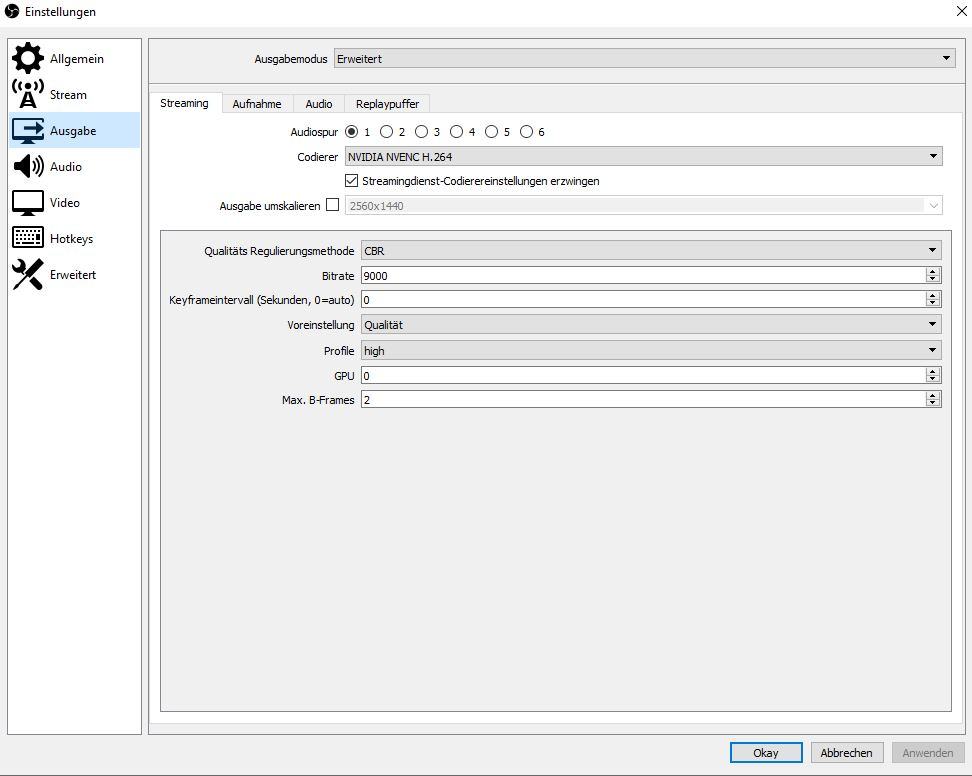Switch to the Replaypuffer tab
This screenshot has width=972, height=776.
pos(387,104)
